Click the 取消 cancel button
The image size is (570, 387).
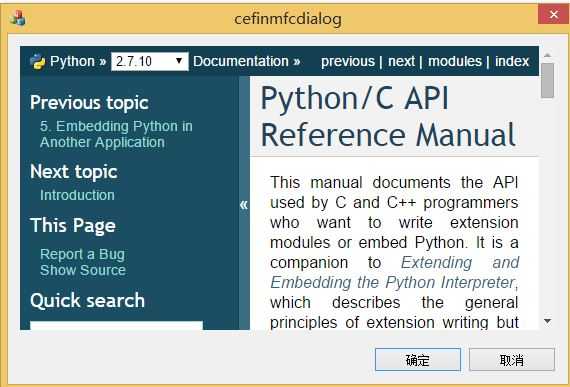point(511,360)
